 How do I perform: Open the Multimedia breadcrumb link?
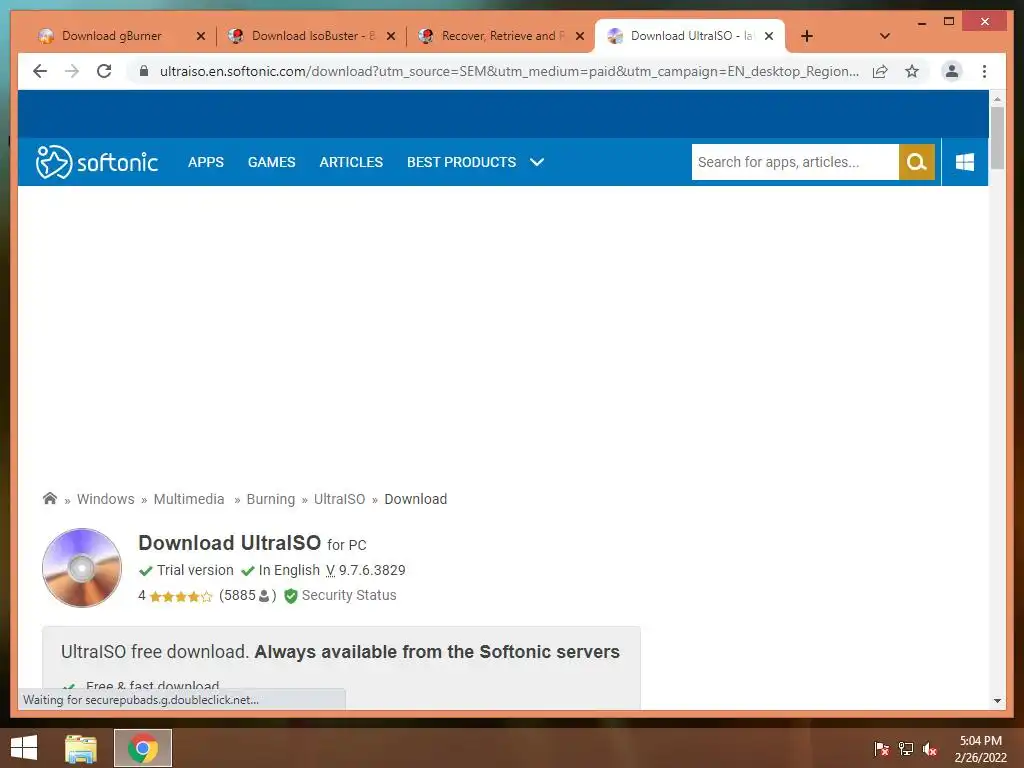pos(189,499)
